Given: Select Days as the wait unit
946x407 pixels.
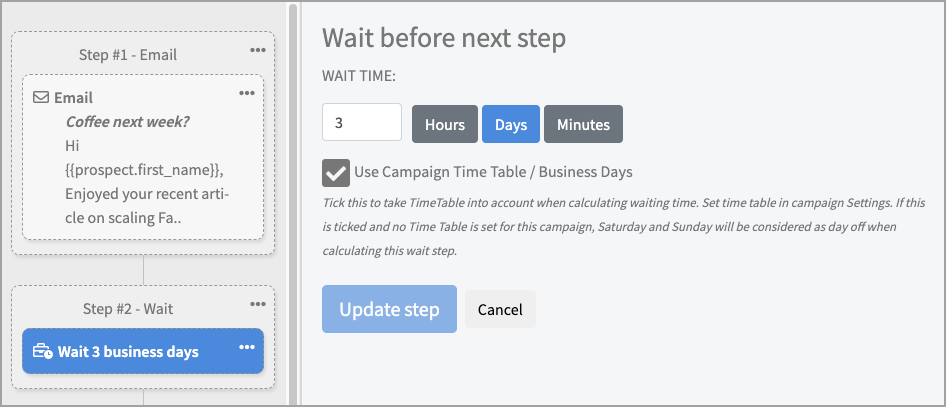Looking at the screenshot, I should (x=510, y=124).
